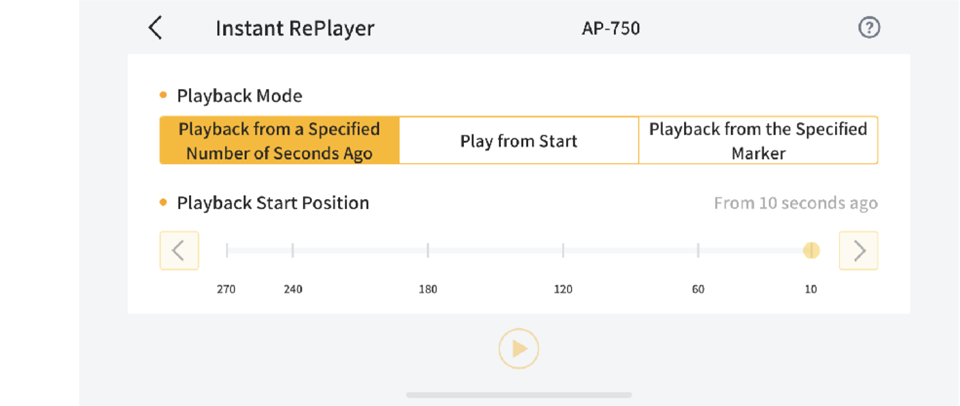The width and height of the screenshot is (960, 406).
Task: Step playback position earlier with left arrow
Action: coord(179,251)
